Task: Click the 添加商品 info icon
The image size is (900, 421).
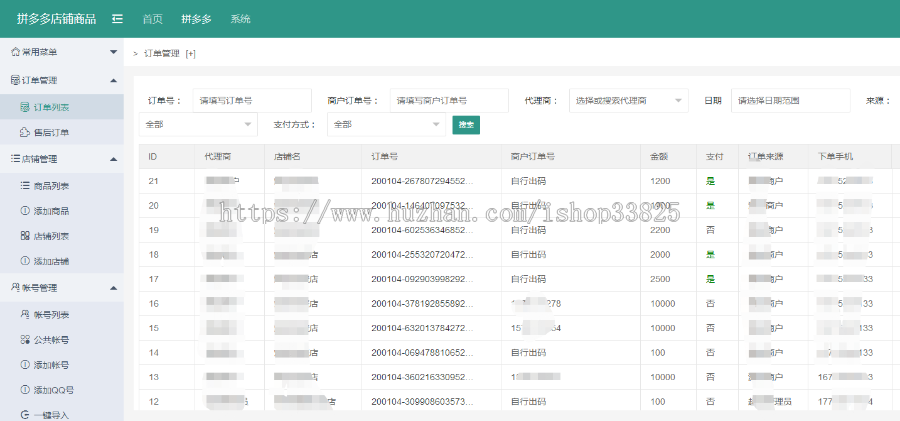Action: (x=25, y=211)
